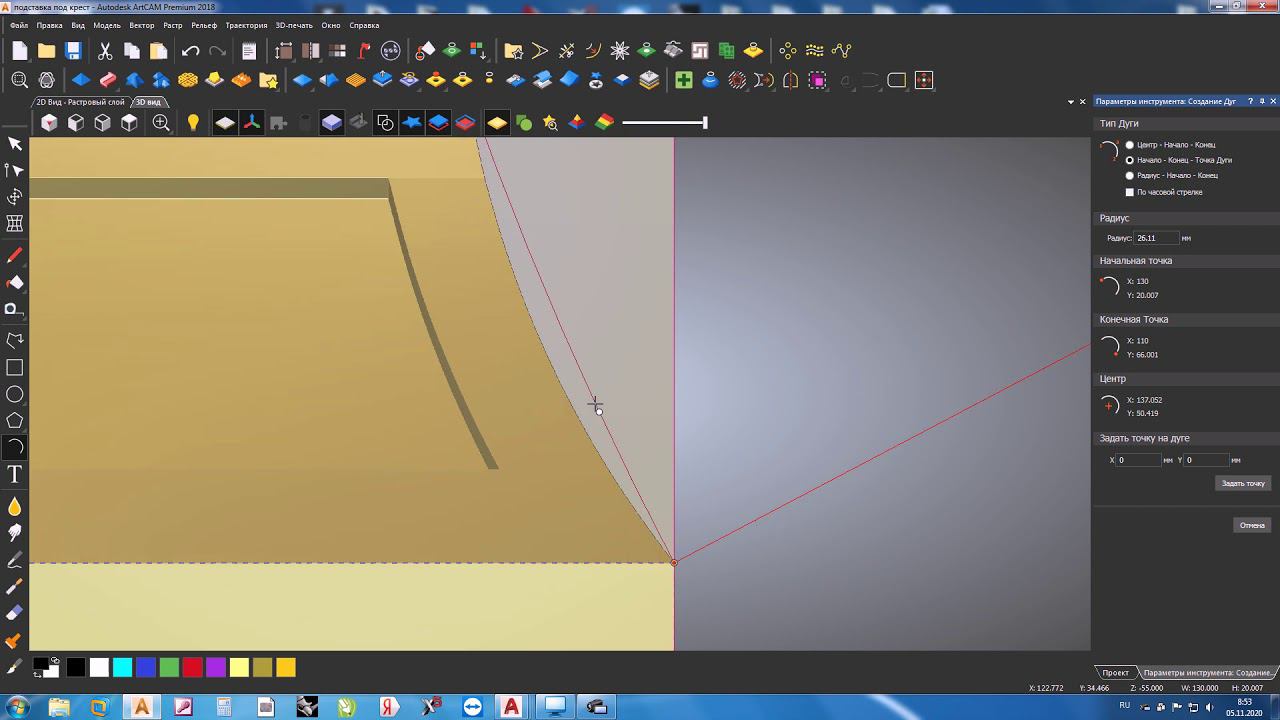The height and width of the screenshot is (720, 1280).
Task: Pick the purple colour swatch
Action: 215,668
